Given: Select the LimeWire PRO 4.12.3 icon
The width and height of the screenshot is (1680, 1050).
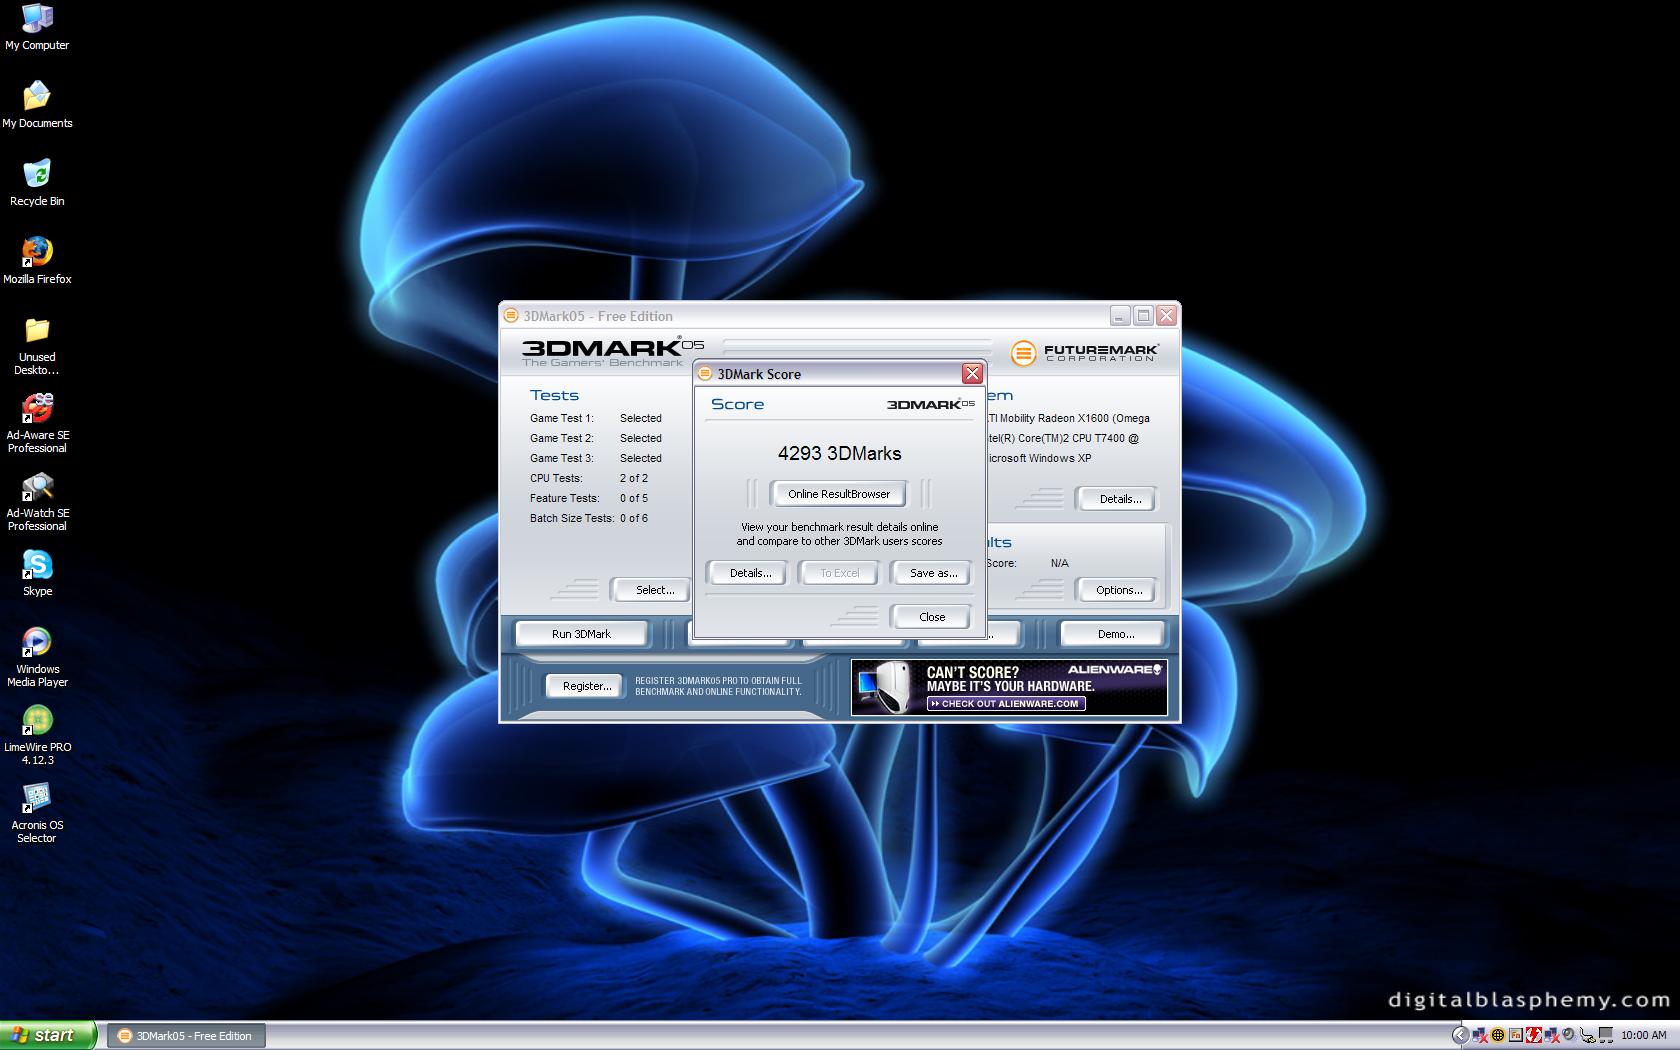Looking at the screenshot, I should (37, 736).
